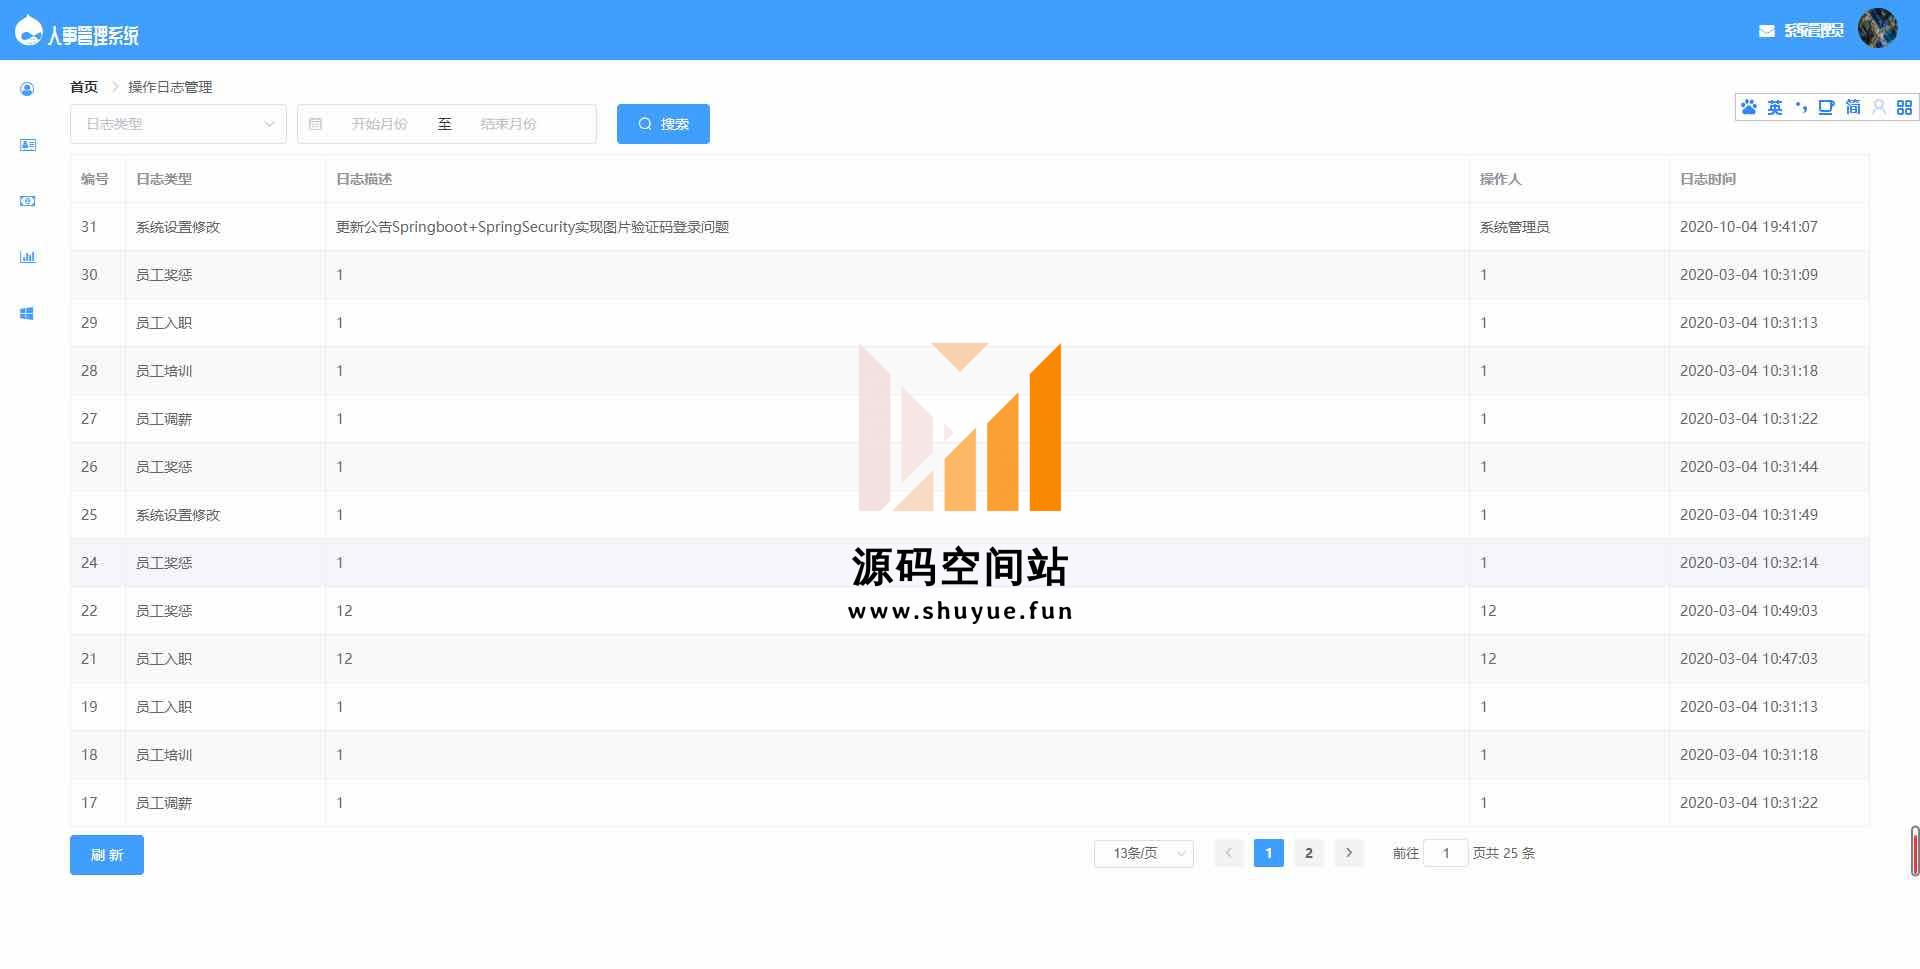Click timestamp 2020-03-04 10:31:09
Image resolution: width=1920 pixels, height=969 pixels.
1749,275
